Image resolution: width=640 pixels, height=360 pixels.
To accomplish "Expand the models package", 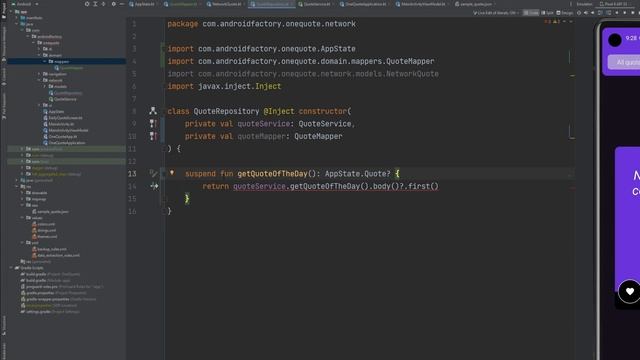I will point(45,87).
